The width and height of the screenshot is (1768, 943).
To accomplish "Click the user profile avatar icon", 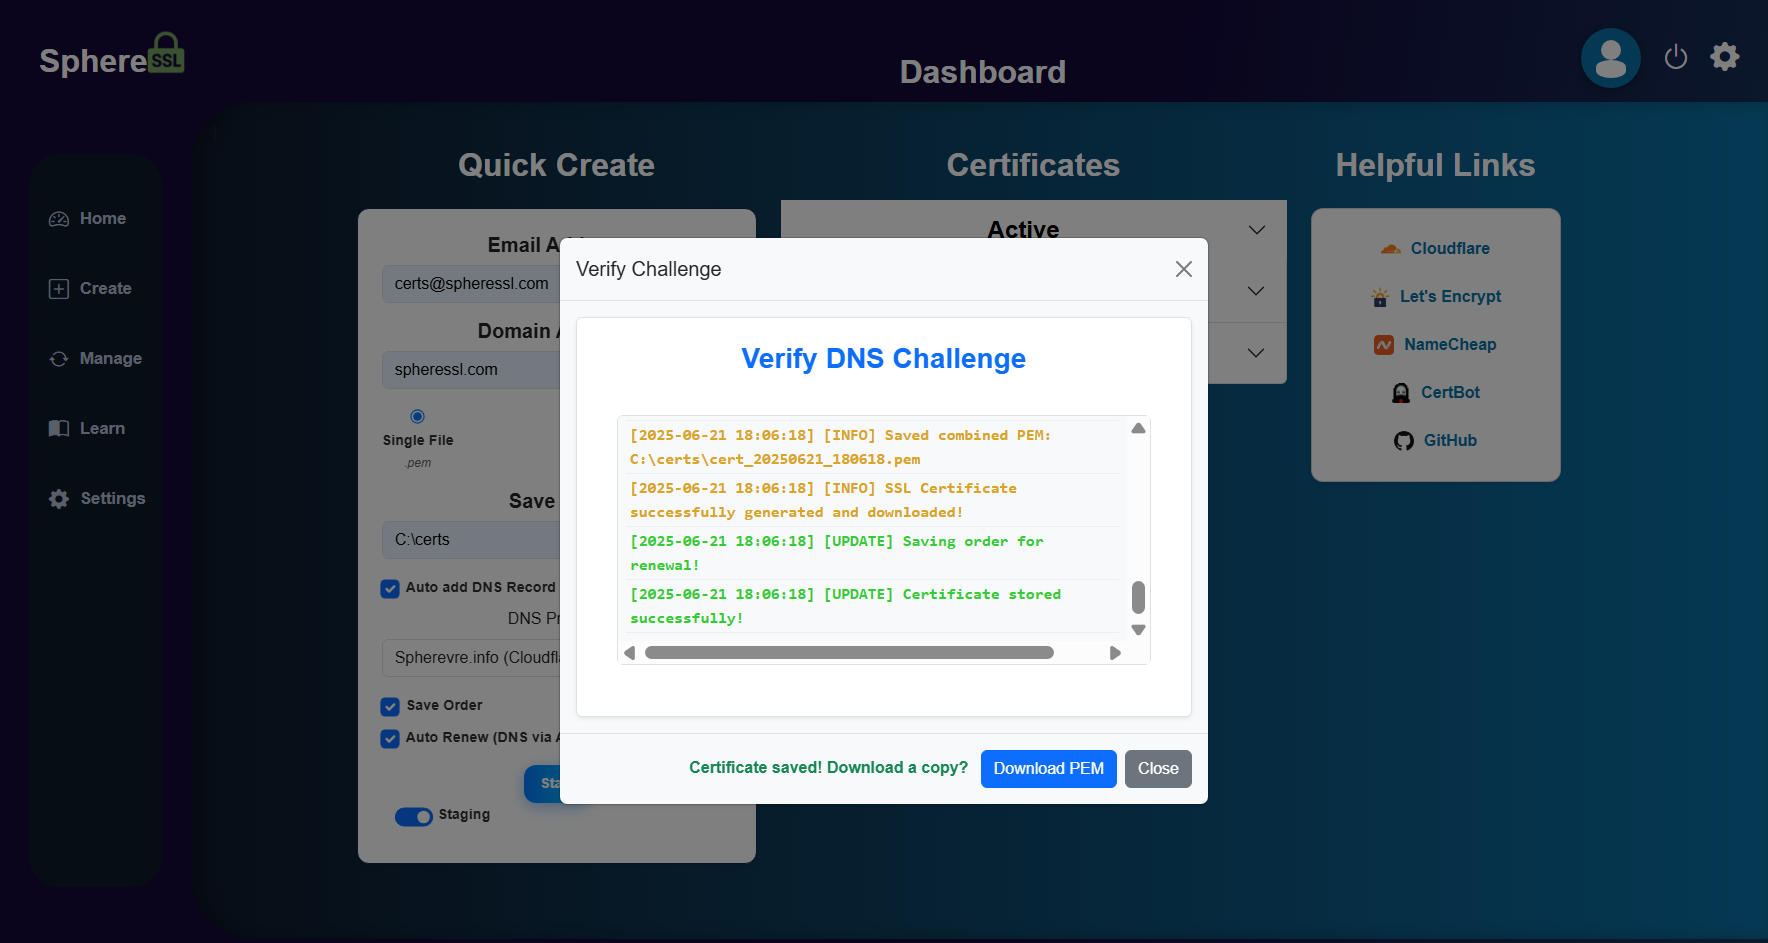I will coord(1610,57).
